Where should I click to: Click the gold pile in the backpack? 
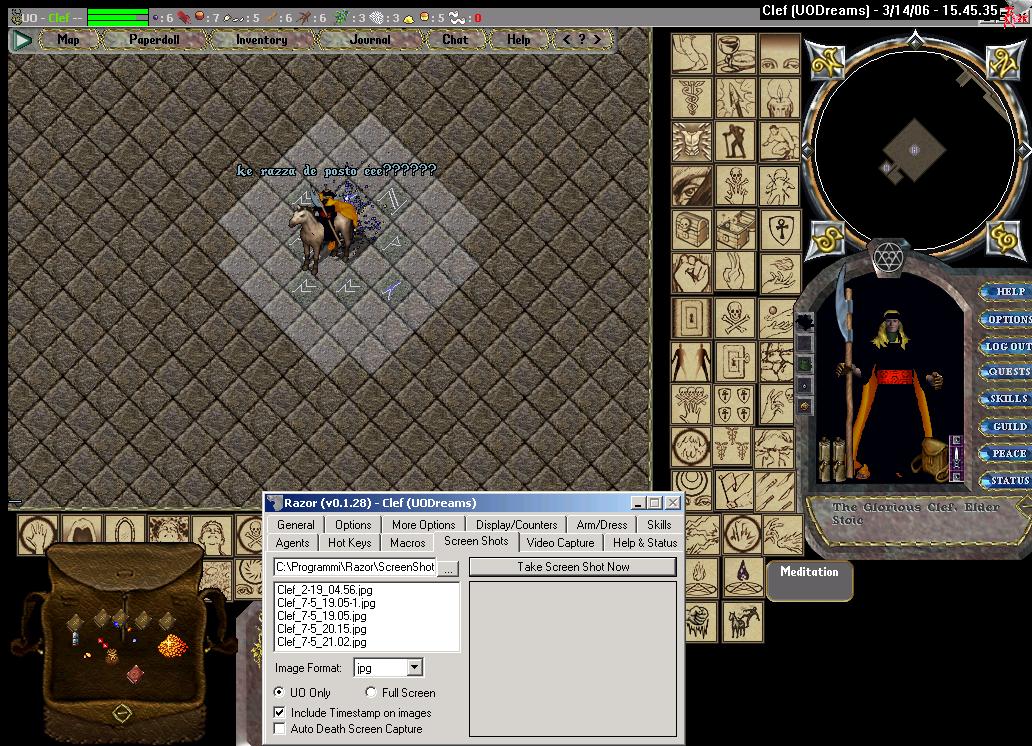(172, 645)
